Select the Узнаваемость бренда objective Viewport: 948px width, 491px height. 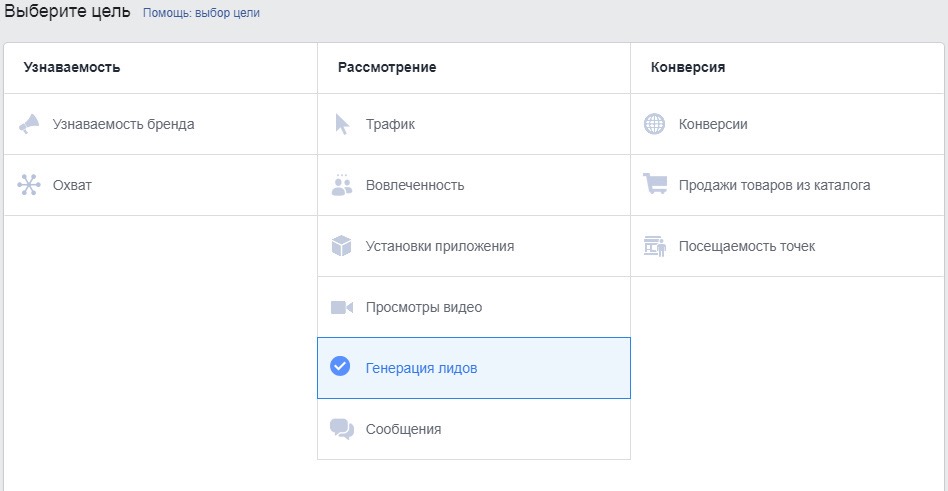click(x=123, y=125)
